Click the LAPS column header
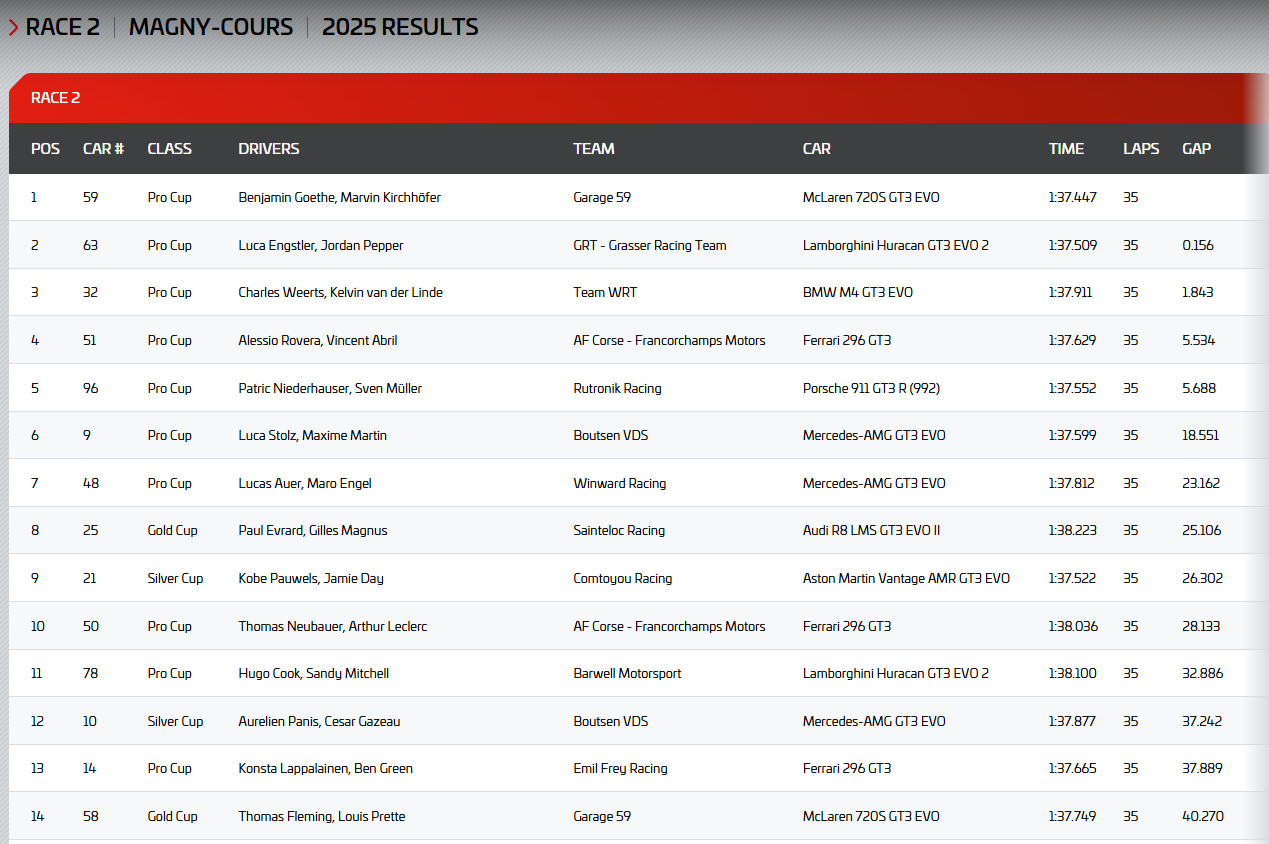This screenshot has width=1269, height=844. coord(1141,149)
